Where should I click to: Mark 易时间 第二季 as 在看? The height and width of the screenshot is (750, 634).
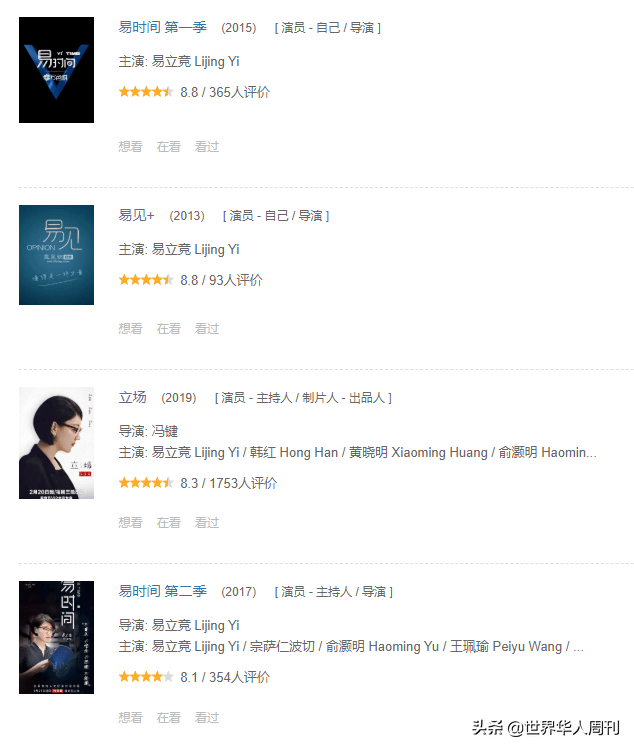[169, 717]
